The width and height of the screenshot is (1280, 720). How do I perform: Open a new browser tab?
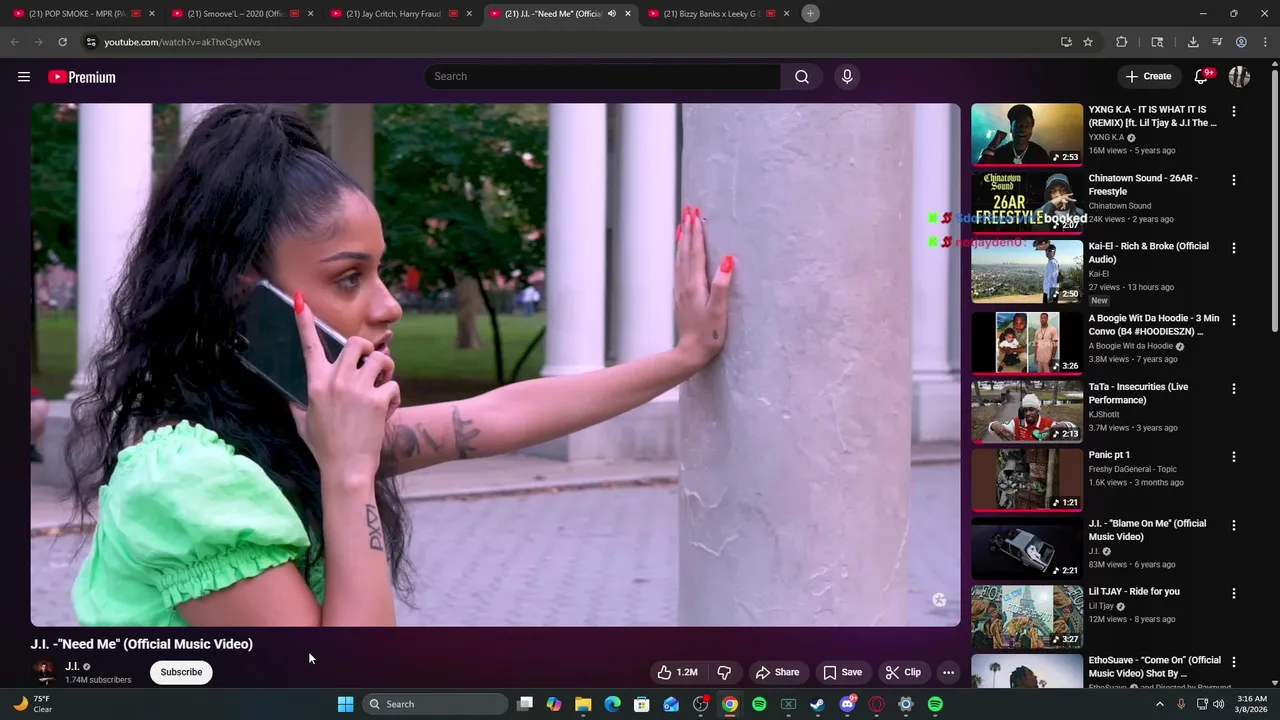pos(810,14)
